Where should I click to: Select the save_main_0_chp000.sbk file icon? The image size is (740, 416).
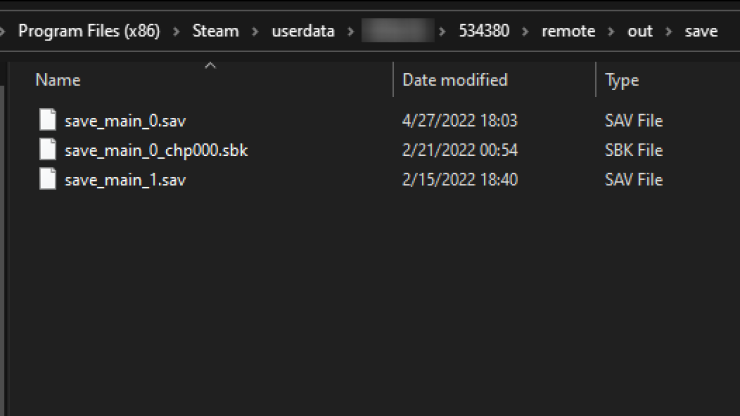click(x=48, y=150)
